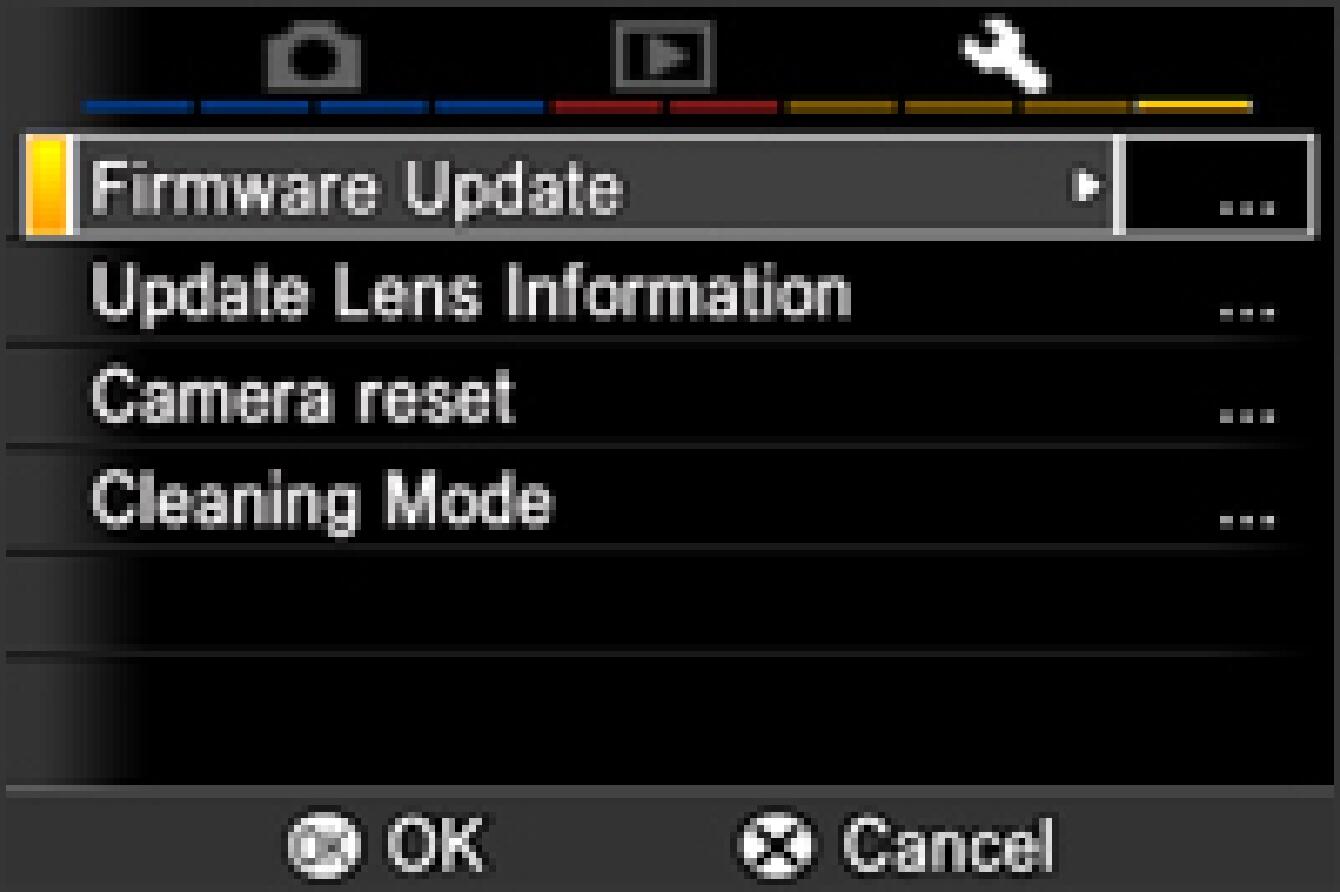Switch to first blue shooting tab page
1340x892 pixels.
click(139, 106)
